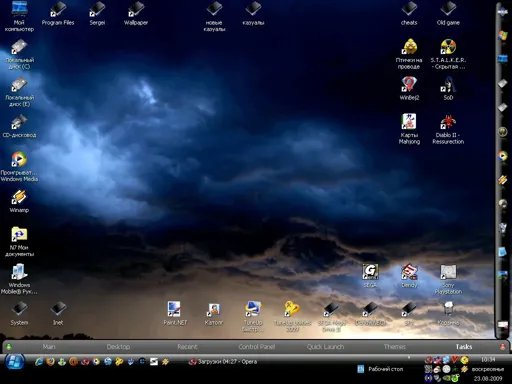This screenshot has height=384, width=512.
Task: Launch the Sony Playstation emulator shortcut
Action: tap(448, 279)
